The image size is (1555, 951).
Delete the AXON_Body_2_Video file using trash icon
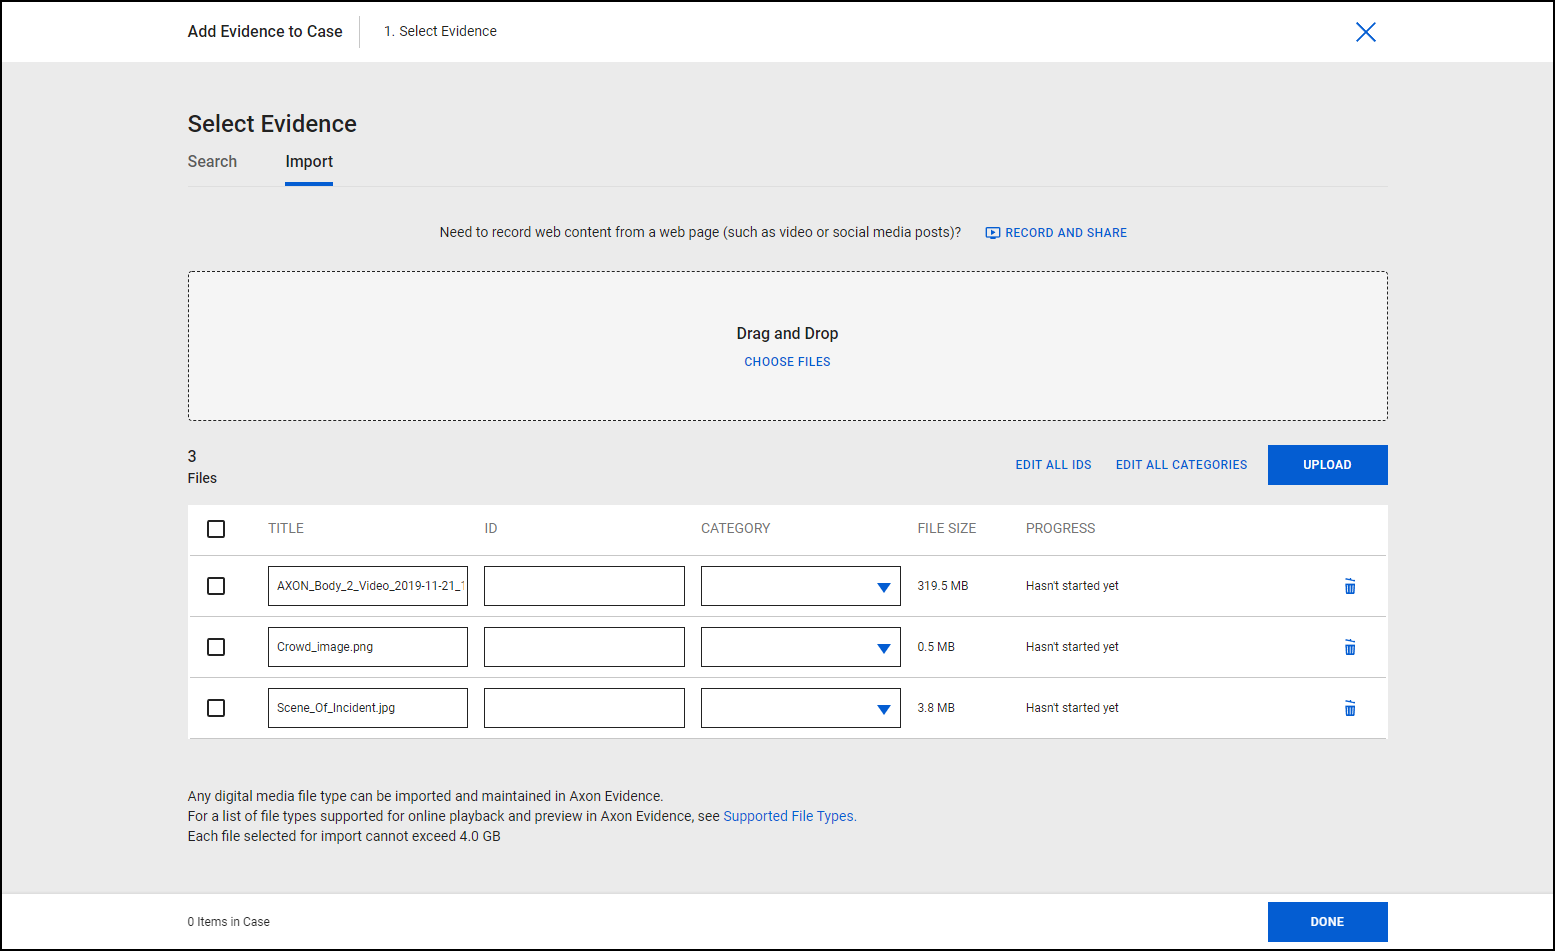coord(1350,586)
